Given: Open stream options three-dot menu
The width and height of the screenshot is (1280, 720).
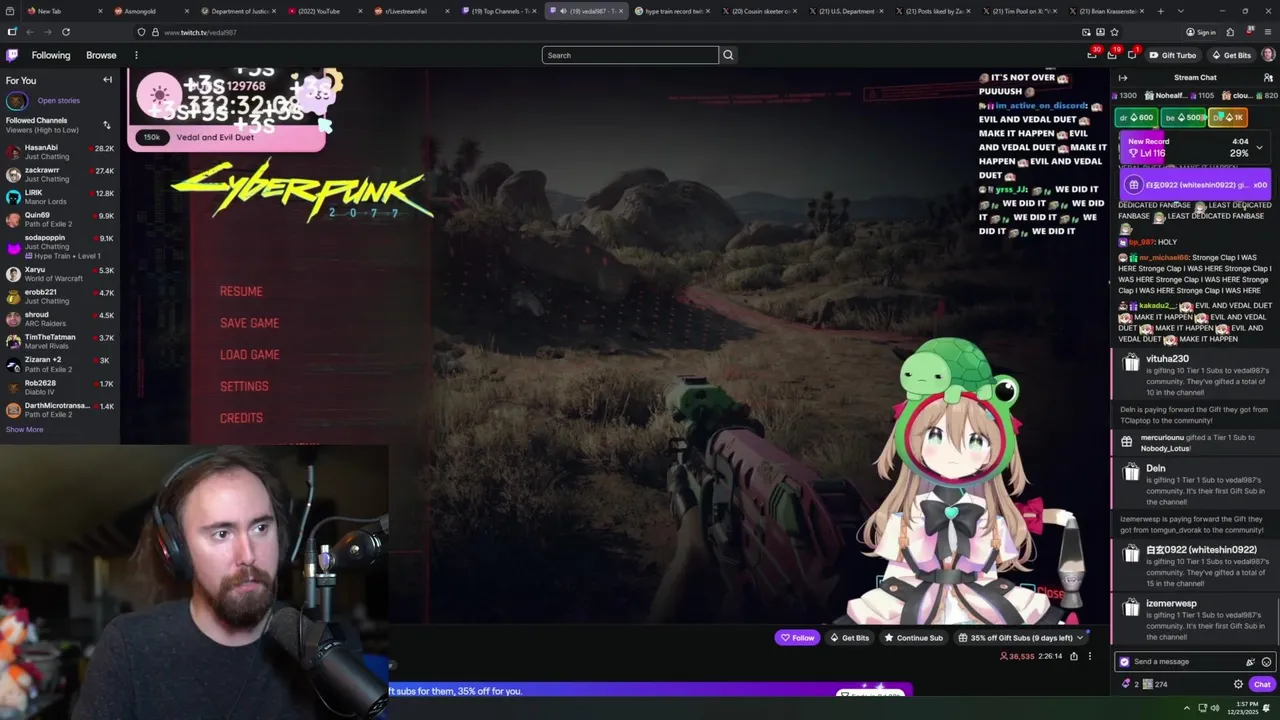Looking at the screenshot, I should (x=1090, y=656).
